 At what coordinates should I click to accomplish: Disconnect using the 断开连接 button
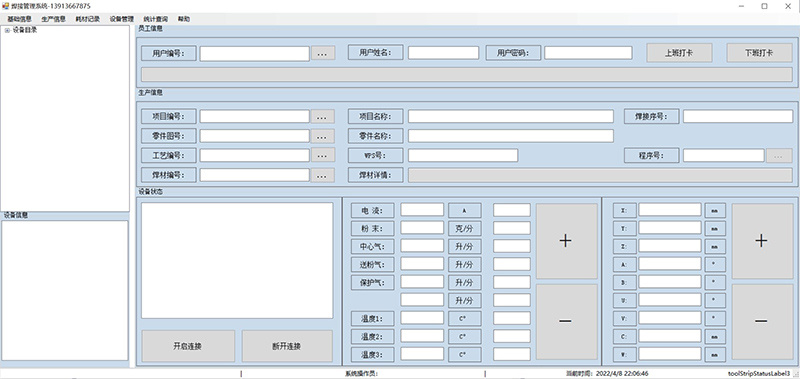pos(287,346)
